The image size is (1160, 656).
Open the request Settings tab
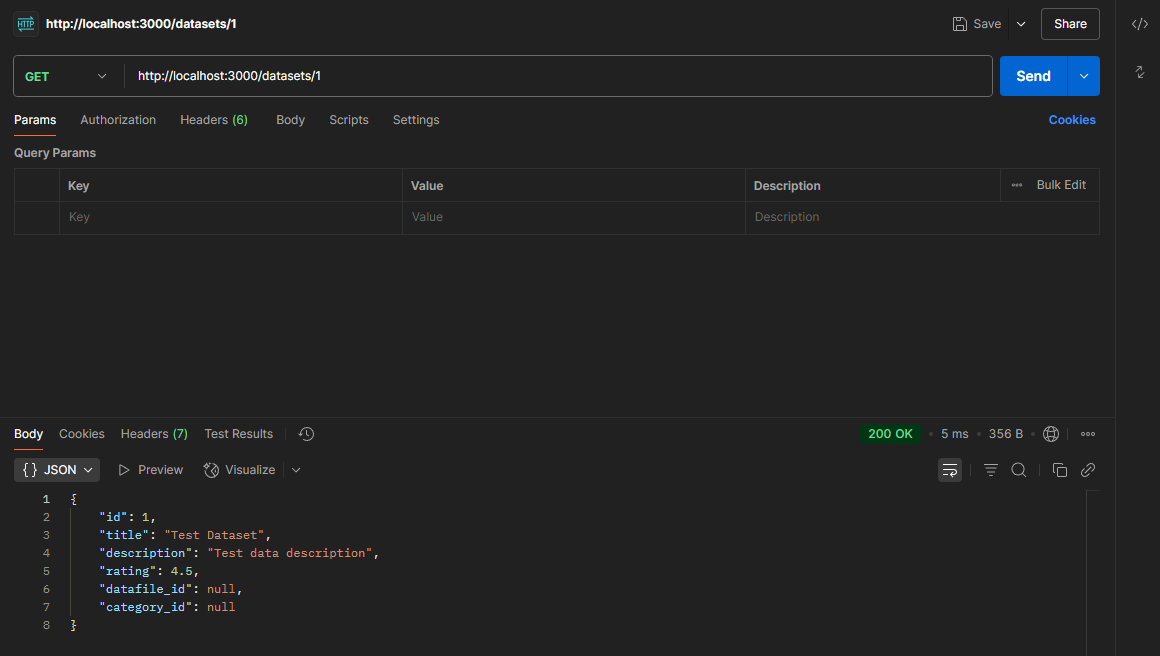[416, 120]
